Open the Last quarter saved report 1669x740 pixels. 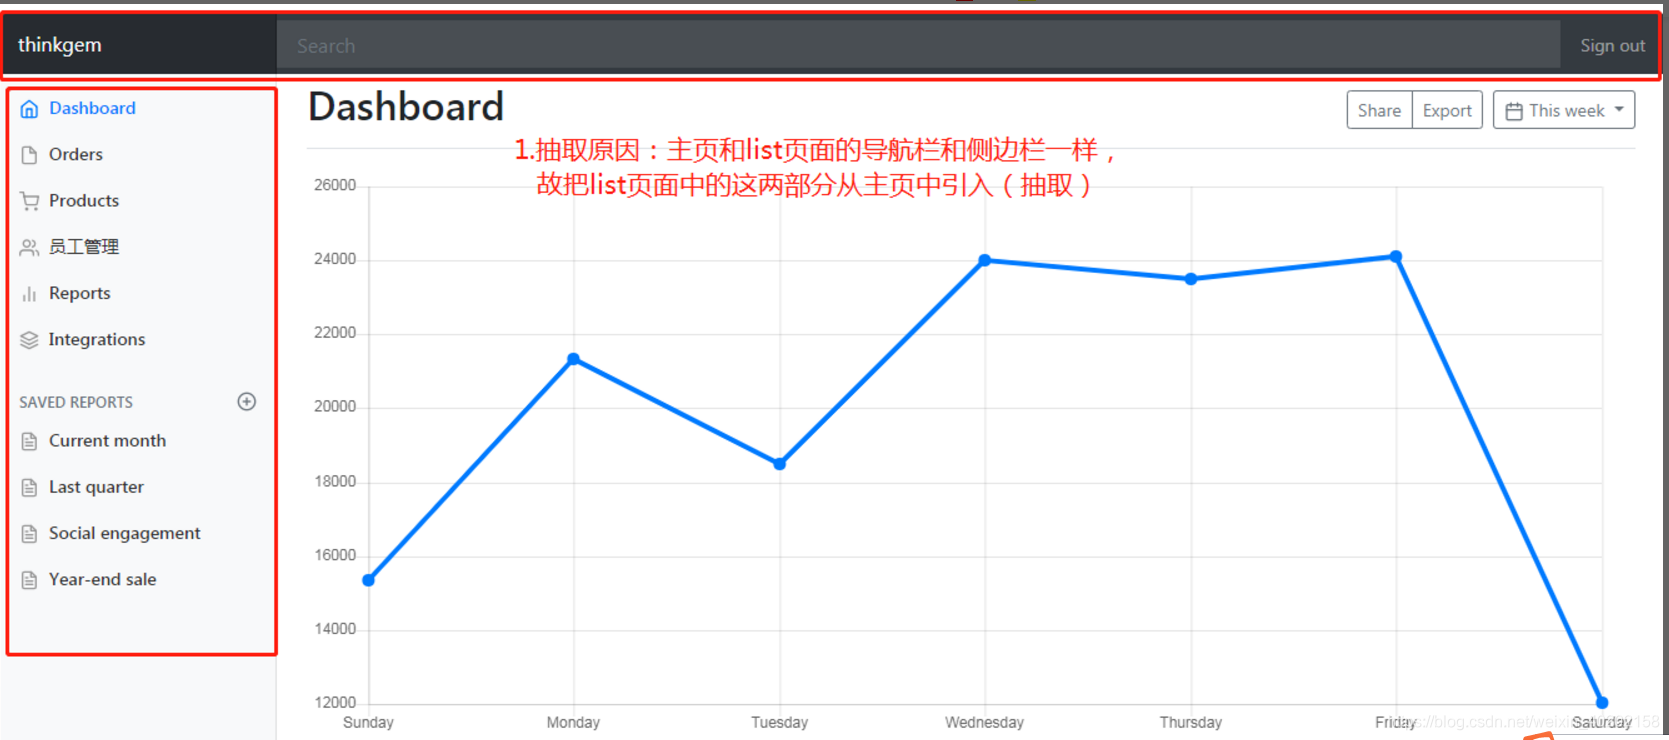pos(96,487)
